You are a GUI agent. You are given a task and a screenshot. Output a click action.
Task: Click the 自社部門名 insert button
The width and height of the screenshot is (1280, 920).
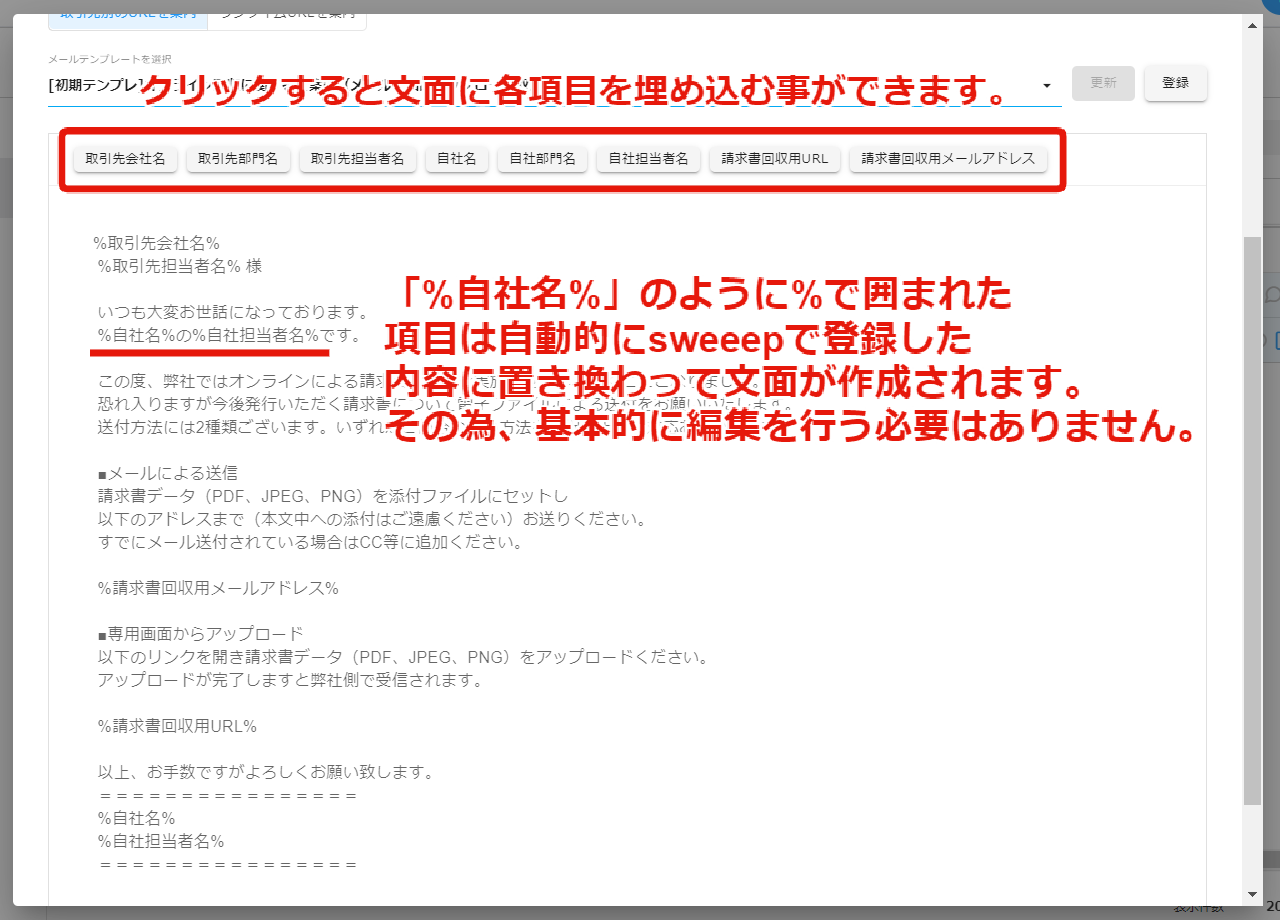(543, 159)
